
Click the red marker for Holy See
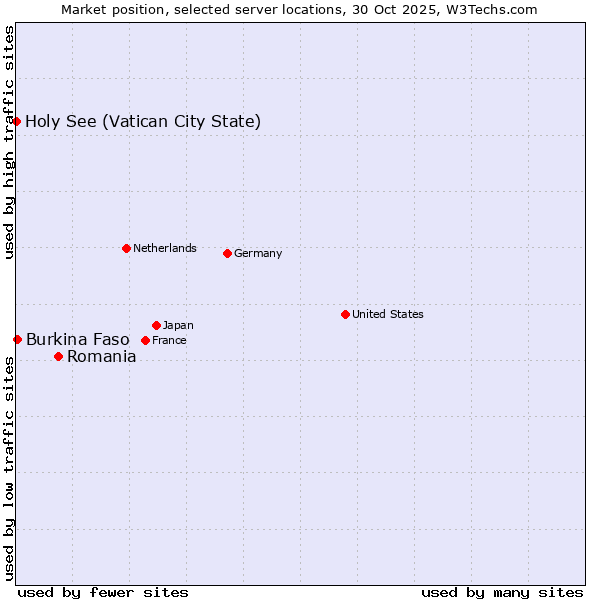(x=17, y=121)
